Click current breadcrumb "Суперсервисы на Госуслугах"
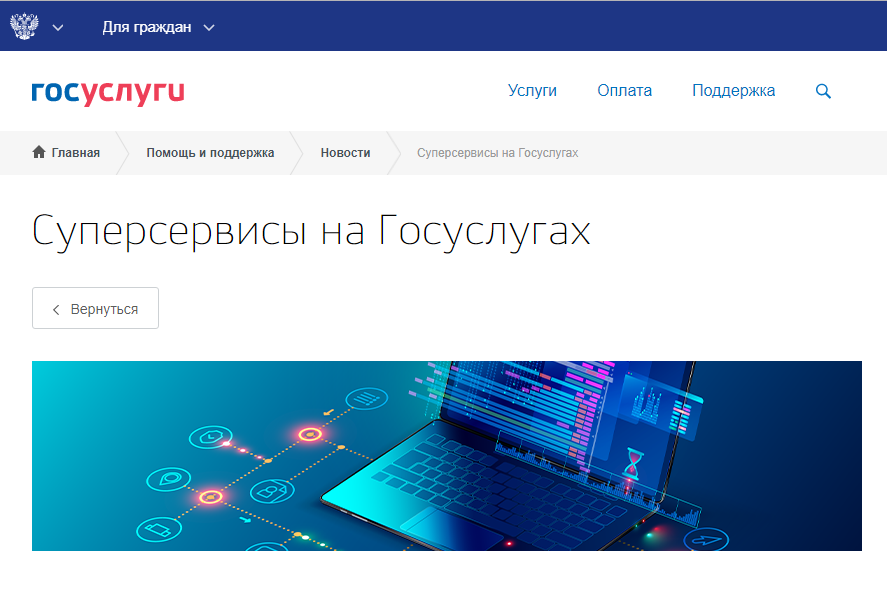 click(497, 153)
